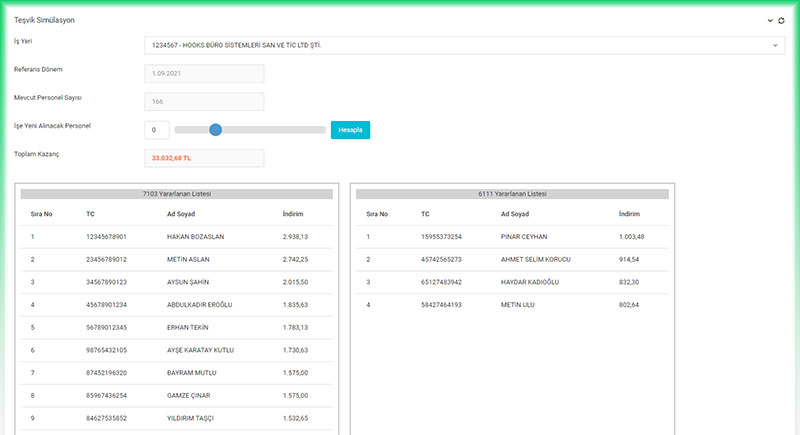The image size is (800, 435).
Task: Click the 7103 Yararlanan Listesi header
Action: point(176,193)
